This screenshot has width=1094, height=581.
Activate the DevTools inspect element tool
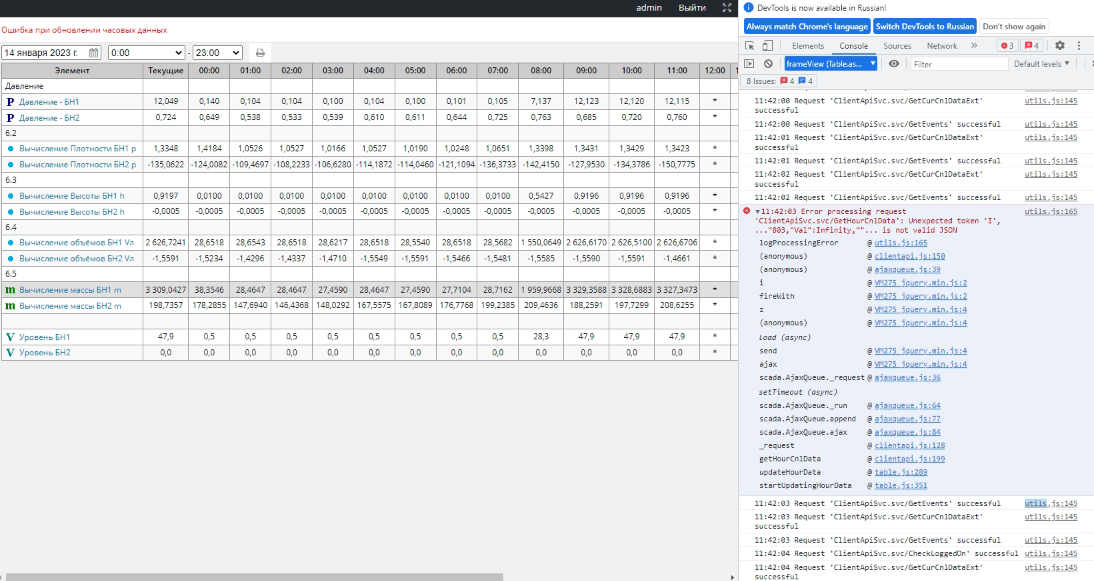[x=749, y=45]
